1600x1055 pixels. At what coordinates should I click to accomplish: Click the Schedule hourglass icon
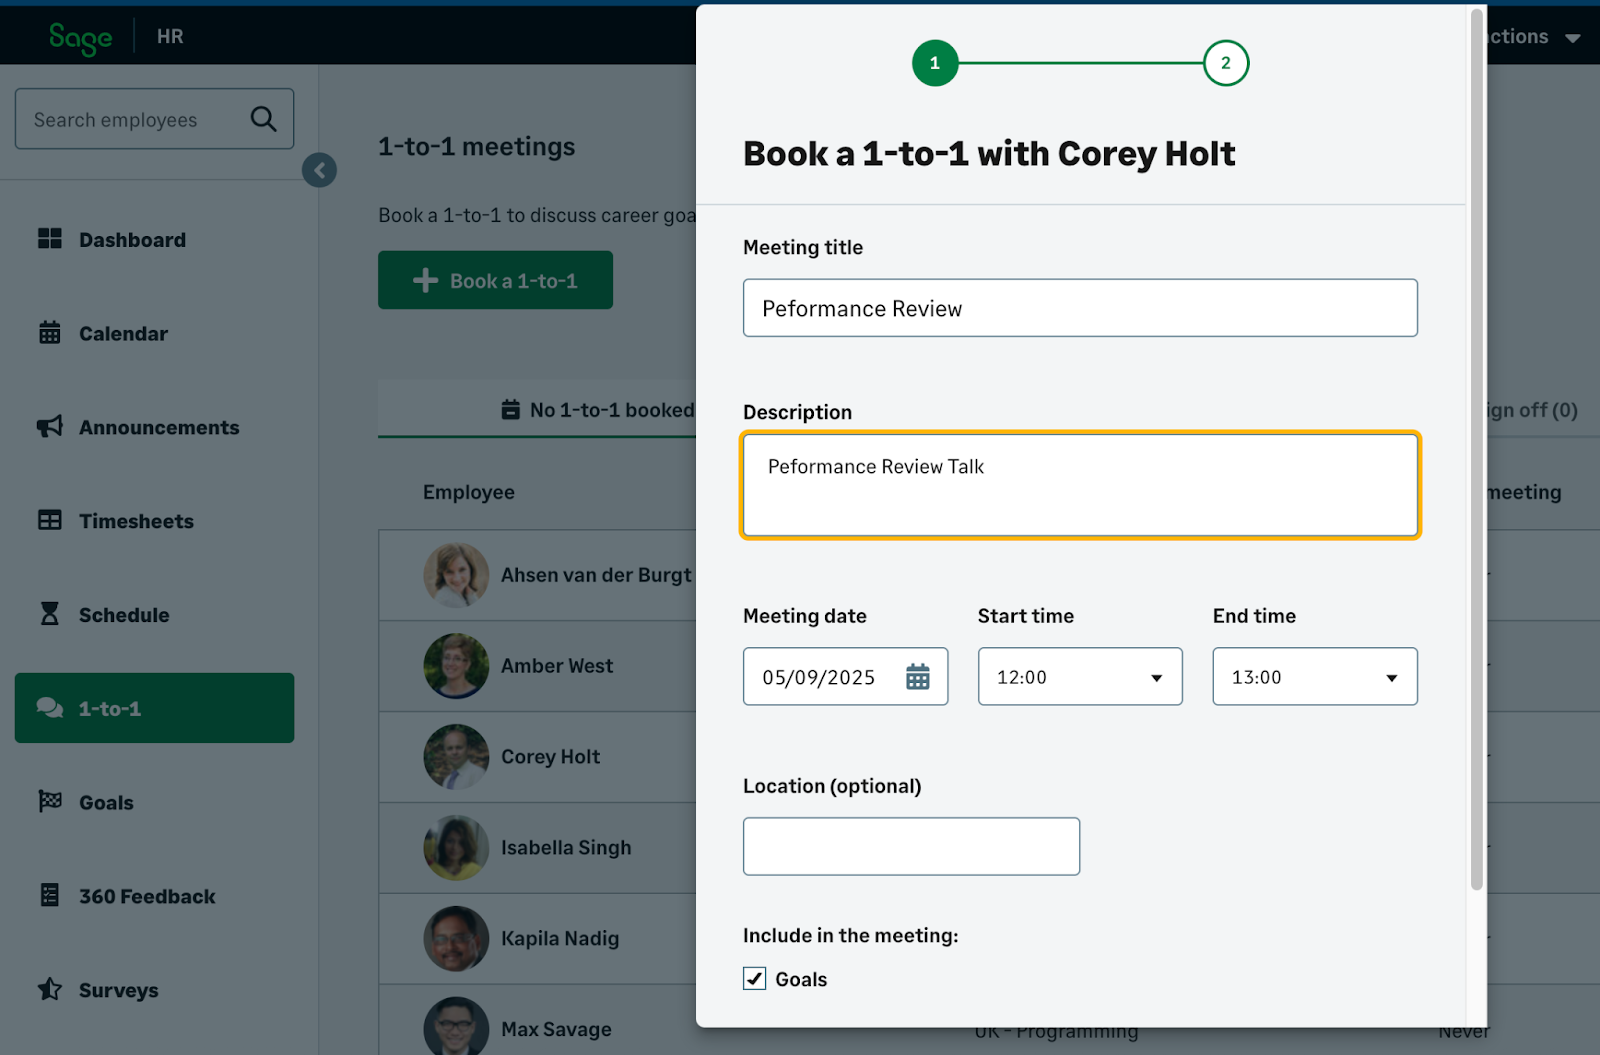tap(50, 614)
